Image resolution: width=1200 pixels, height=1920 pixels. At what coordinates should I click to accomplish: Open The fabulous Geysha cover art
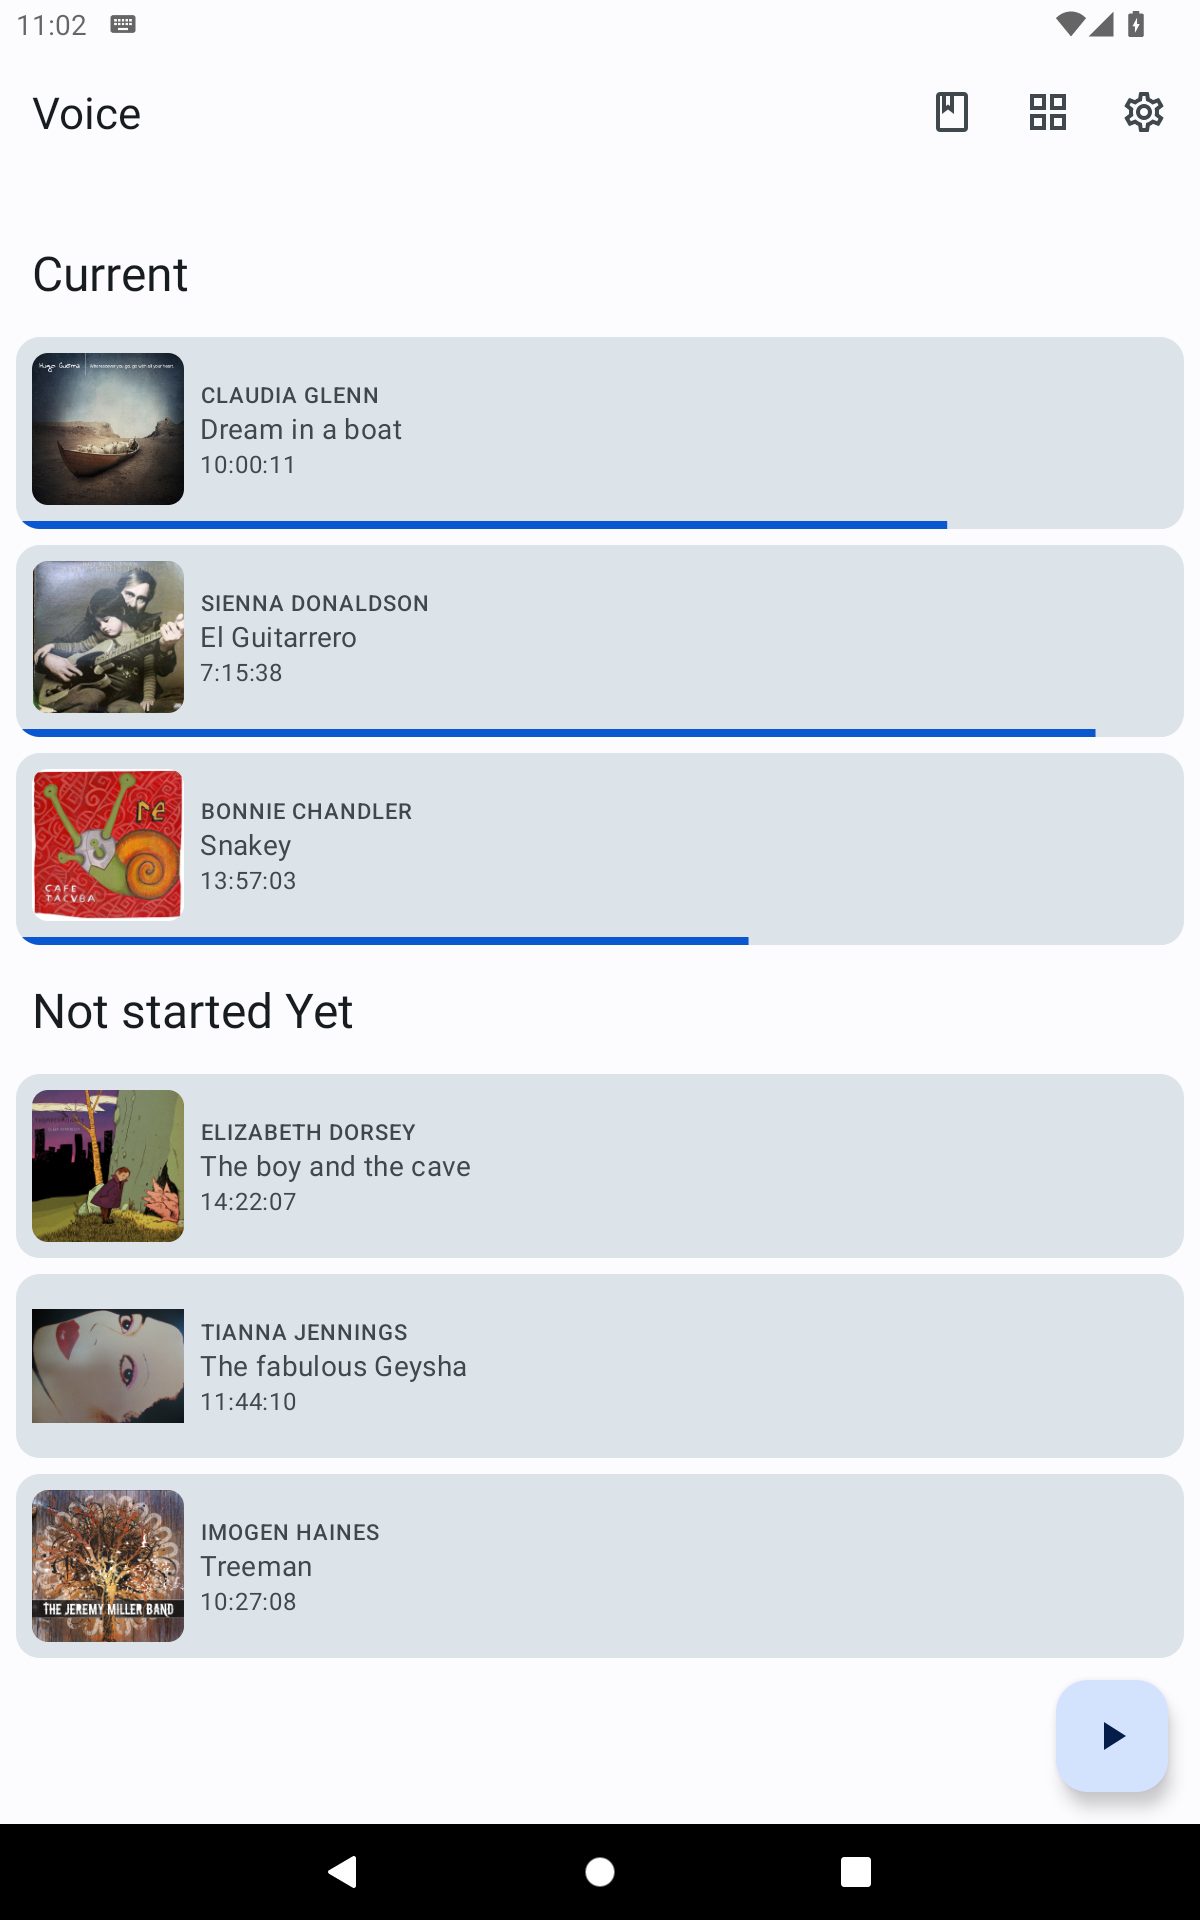(x=108, y=1366)
